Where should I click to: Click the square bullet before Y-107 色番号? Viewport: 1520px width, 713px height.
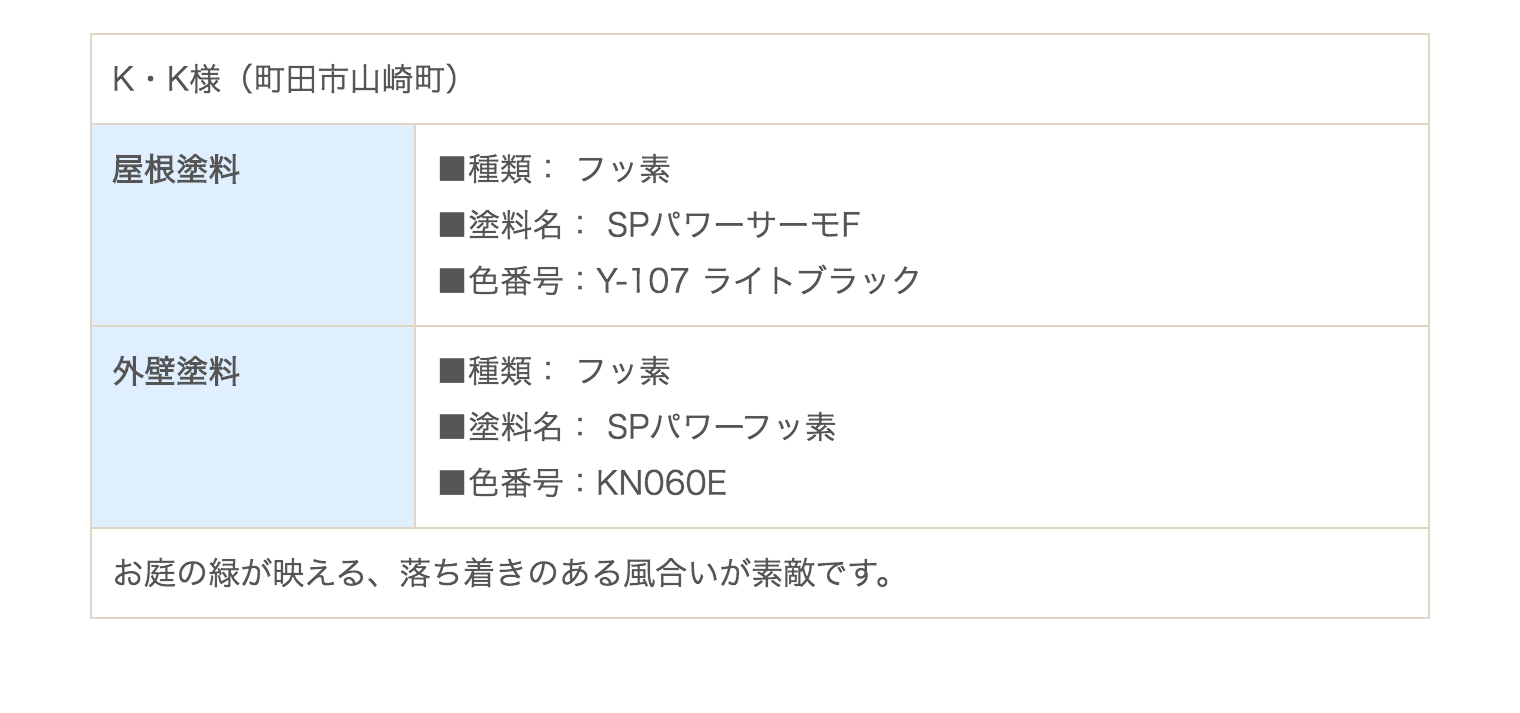tap(453, 281)
